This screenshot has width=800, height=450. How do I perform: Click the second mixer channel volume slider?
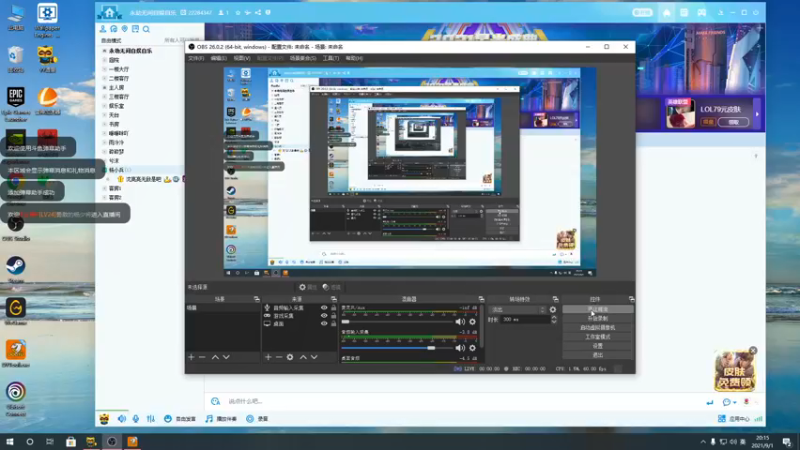pos(397,348)
